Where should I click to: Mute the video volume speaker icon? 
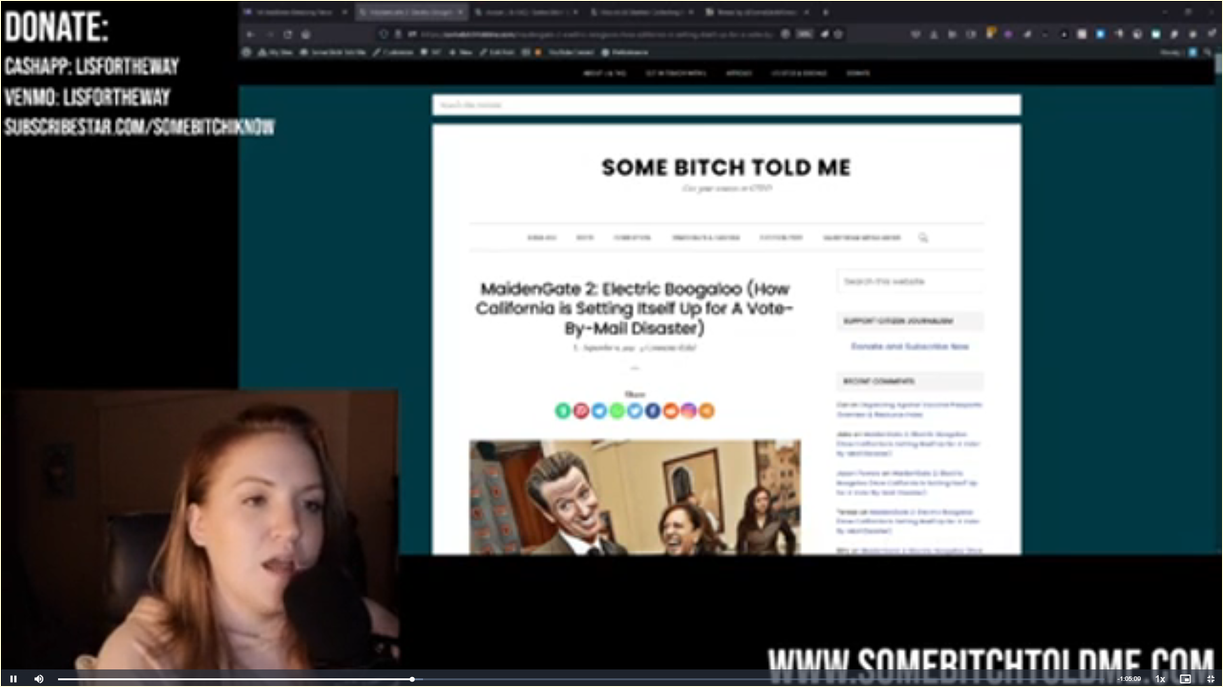click(x=39, y=679)
